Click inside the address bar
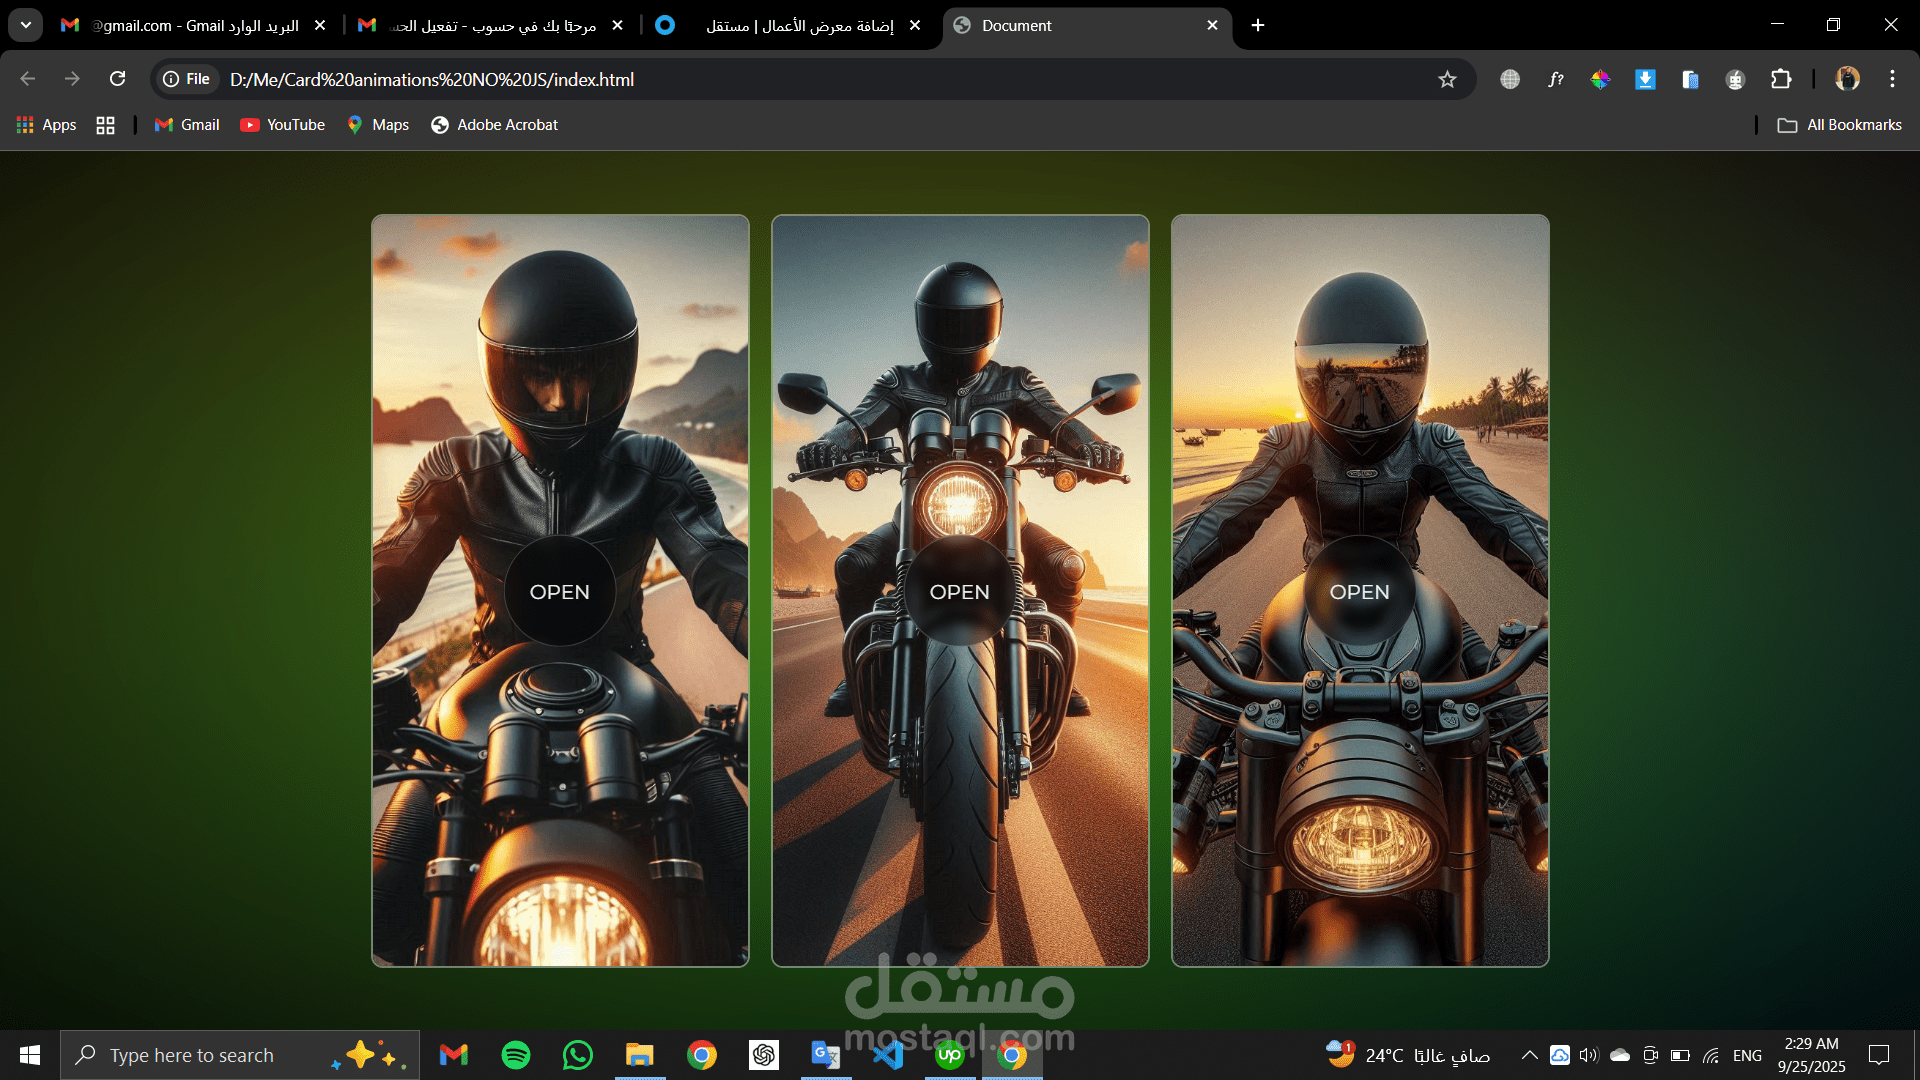This screenshot has height=1080, width=1920. (700, 79)
